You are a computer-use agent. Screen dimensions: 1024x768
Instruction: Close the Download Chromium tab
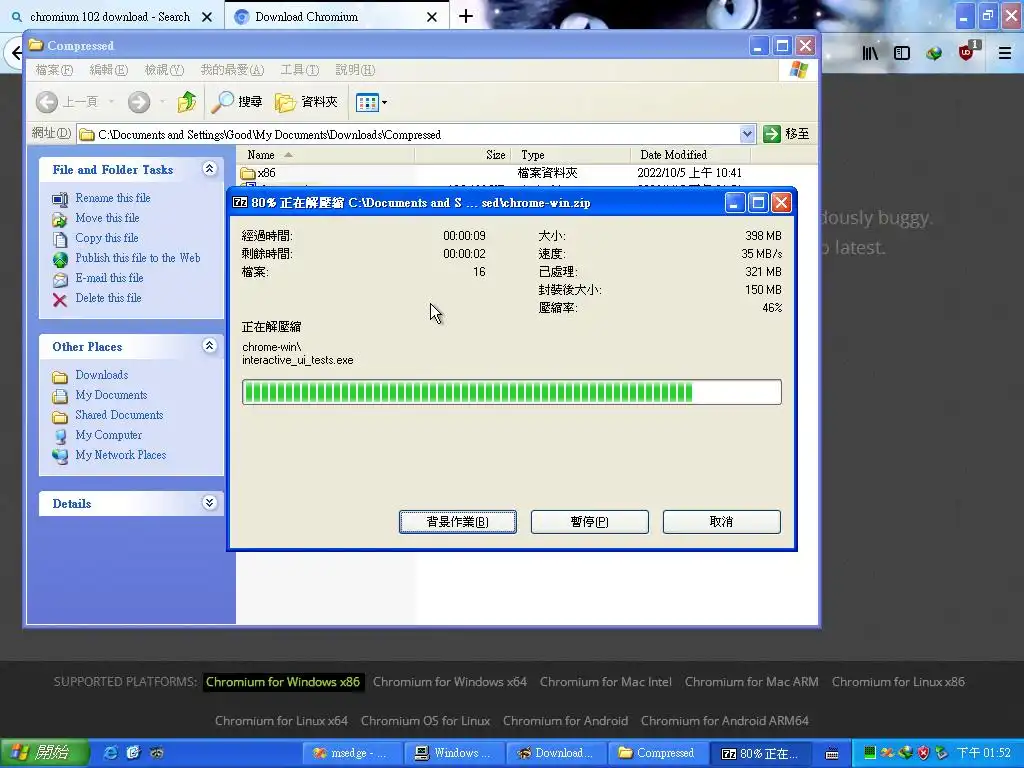(x=432, y=17)
